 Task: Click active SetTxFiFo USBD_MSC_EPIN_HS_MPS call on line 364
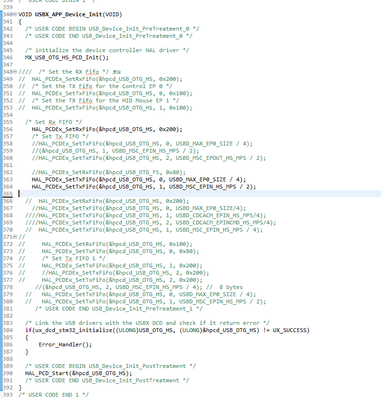144,187
